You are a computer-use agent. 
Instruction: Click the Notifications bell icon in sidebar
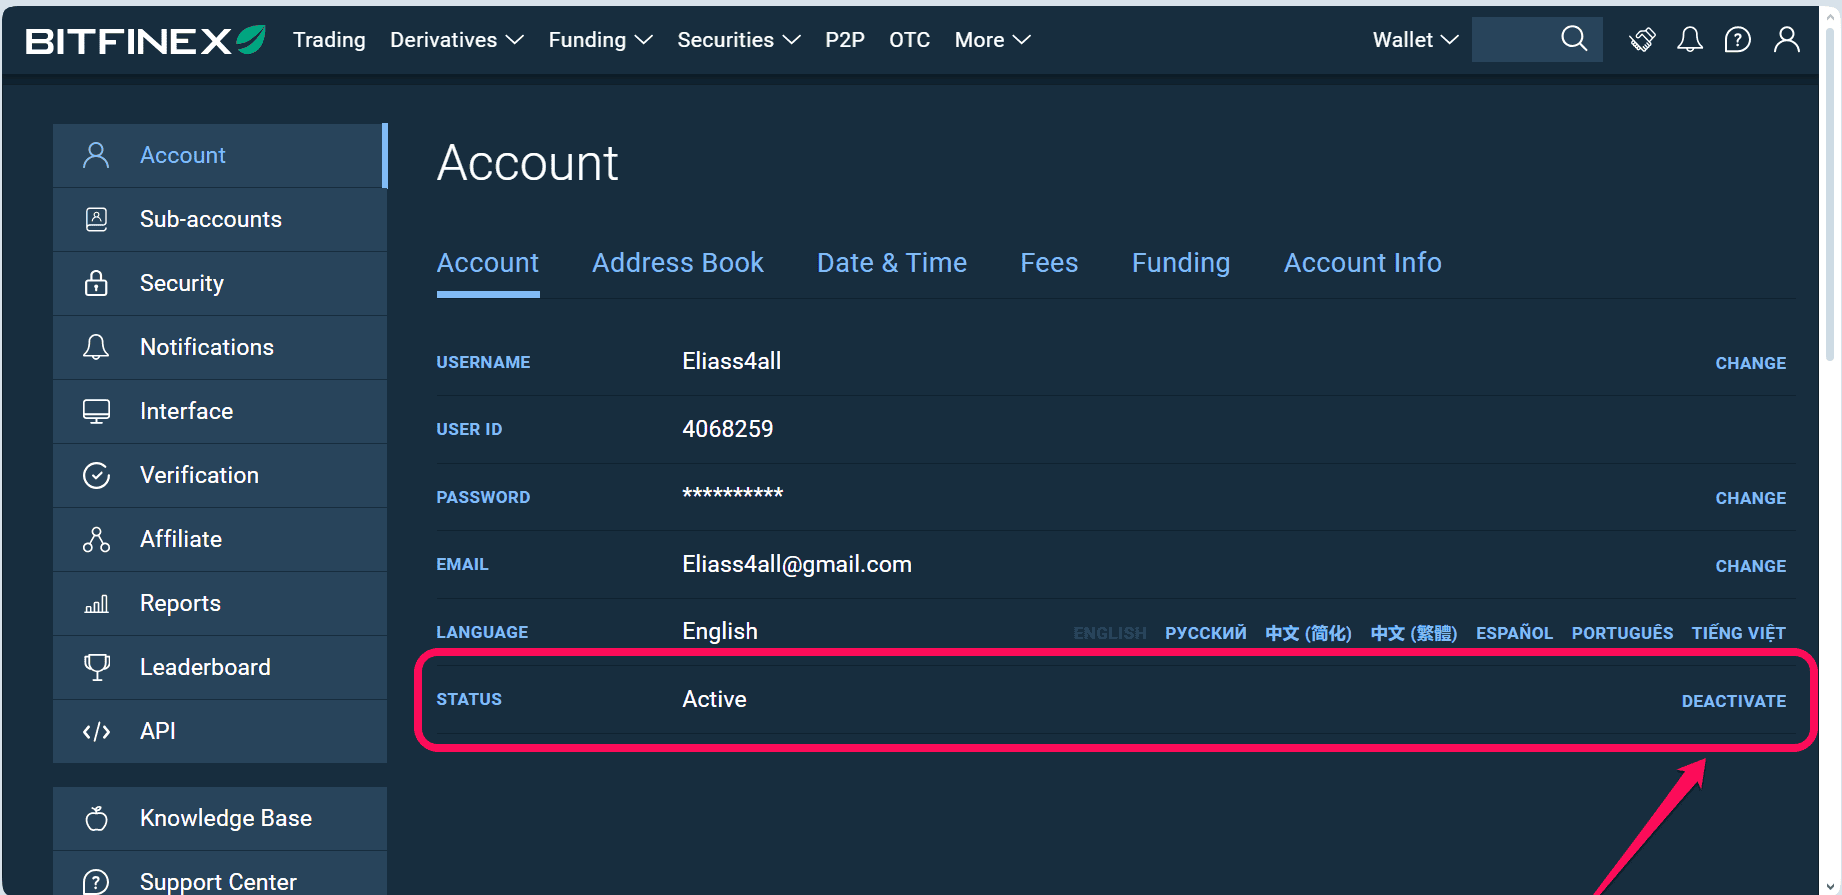click(96, 347)
